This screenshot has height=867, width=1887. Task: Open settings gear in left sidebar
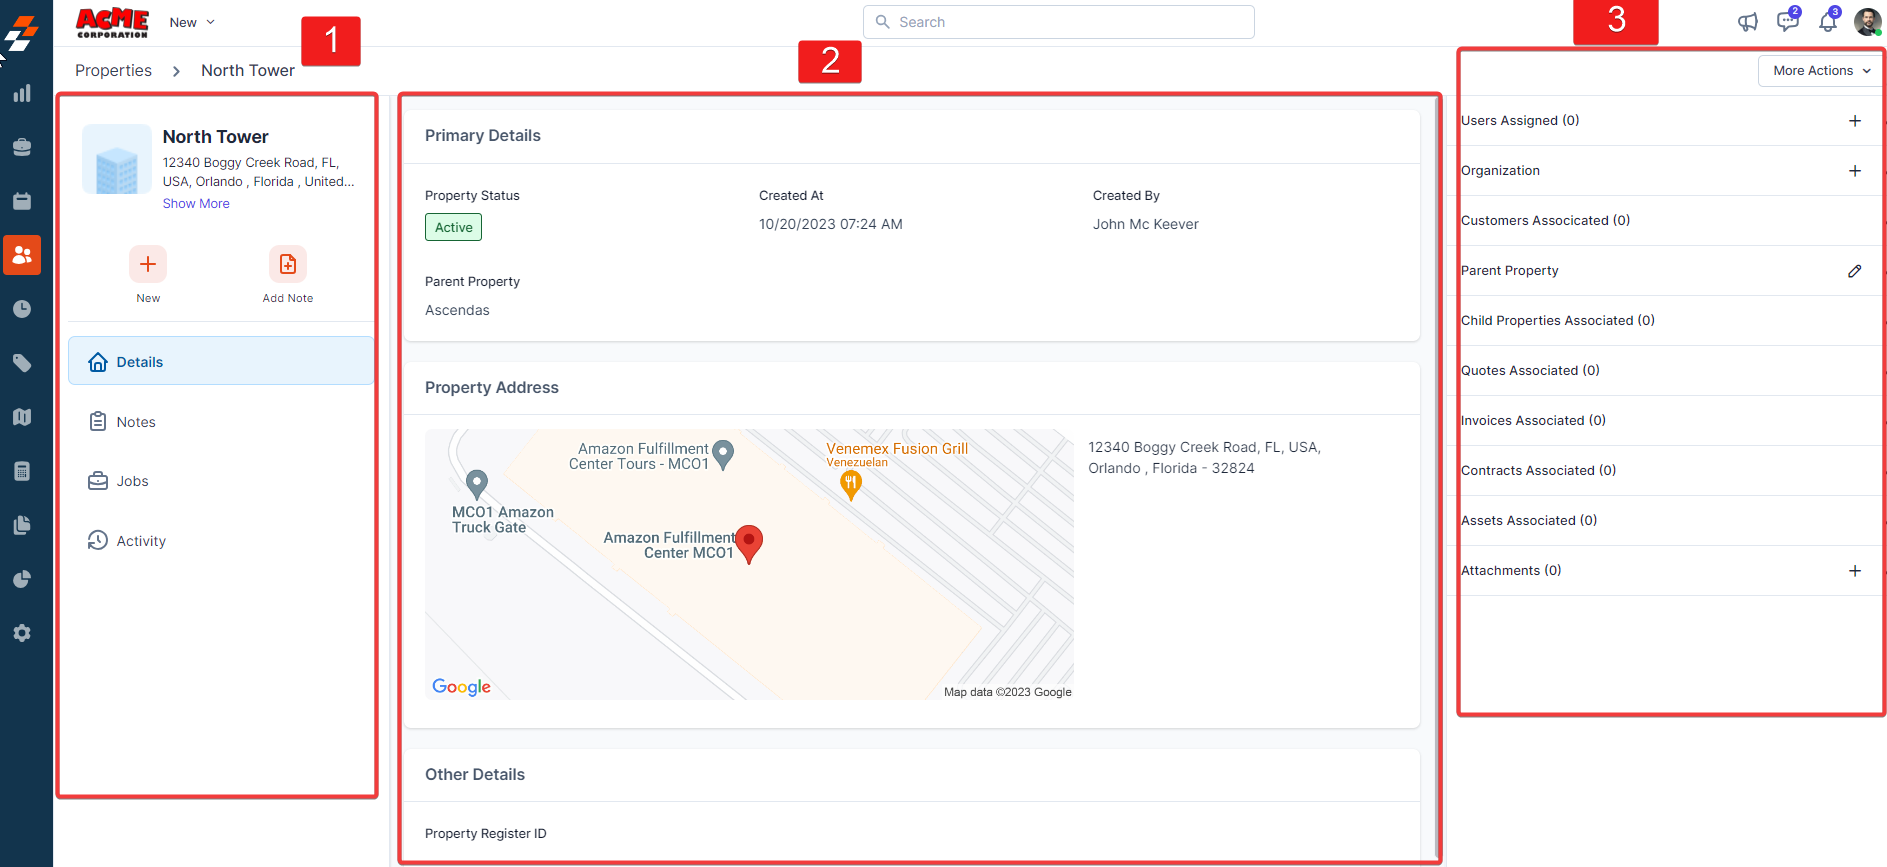tap(22, 633)
